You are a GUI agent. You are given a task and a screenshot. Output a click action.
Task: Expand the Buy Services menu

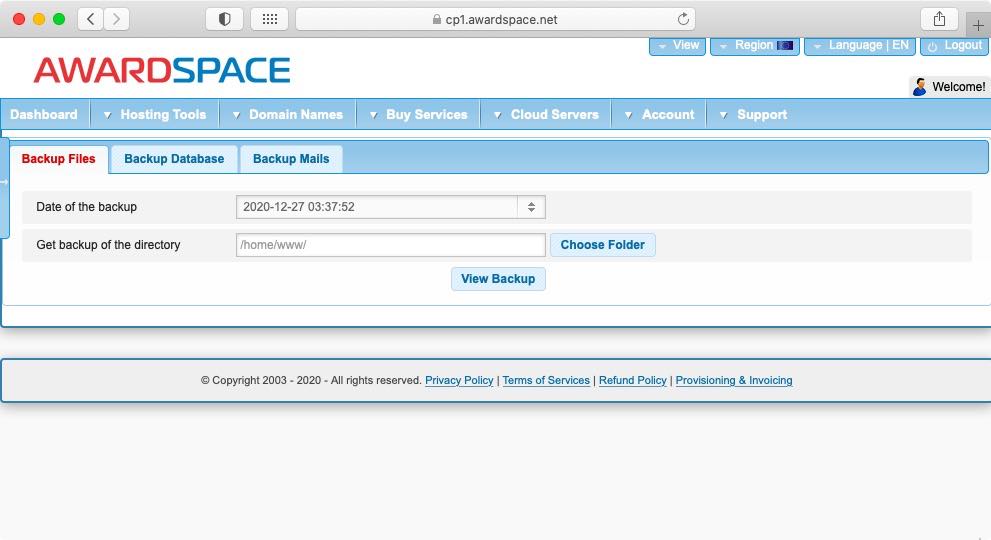click(418, 114)
